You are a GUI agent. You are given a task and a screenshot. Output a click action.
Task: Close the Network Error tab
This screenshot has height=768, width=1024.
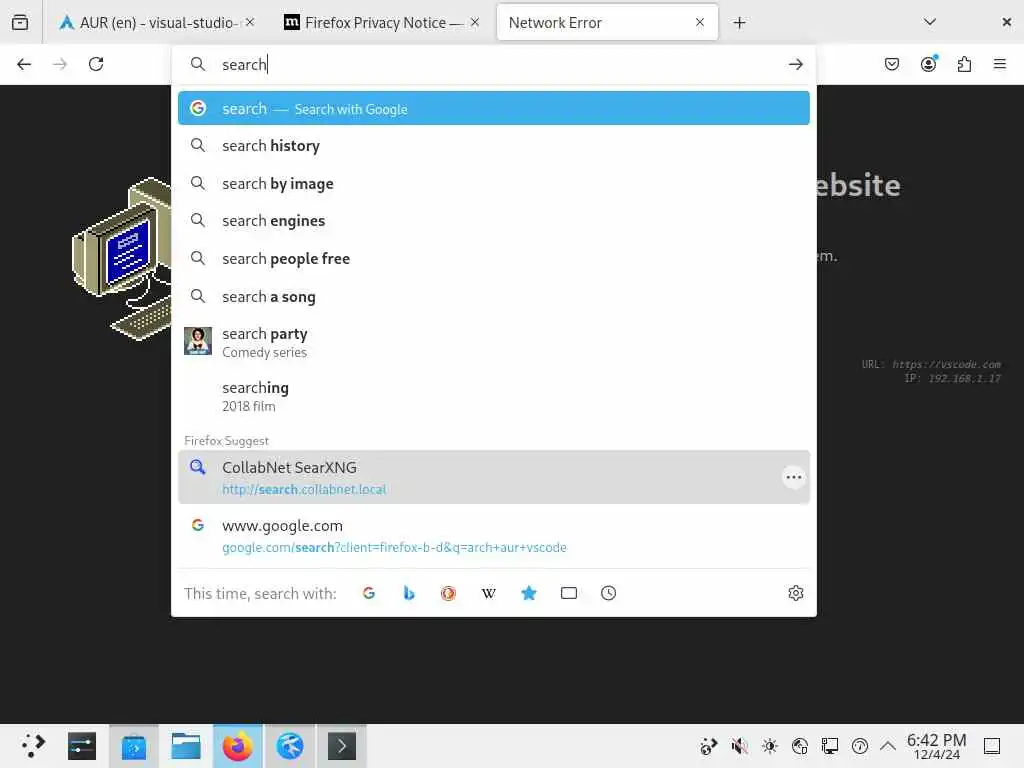699,22
